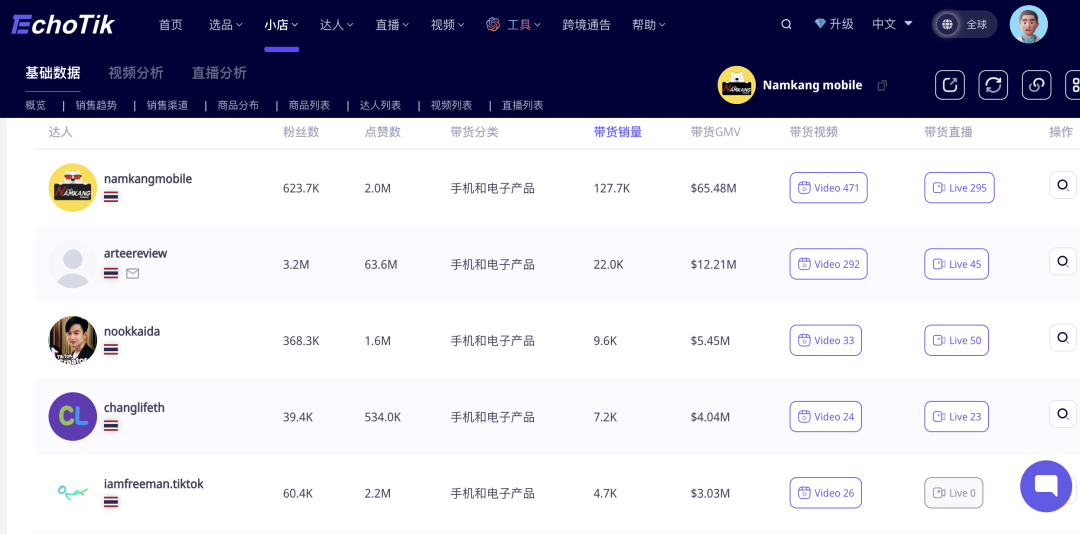Click the search magnifier icon in navbar

point(786,25)
